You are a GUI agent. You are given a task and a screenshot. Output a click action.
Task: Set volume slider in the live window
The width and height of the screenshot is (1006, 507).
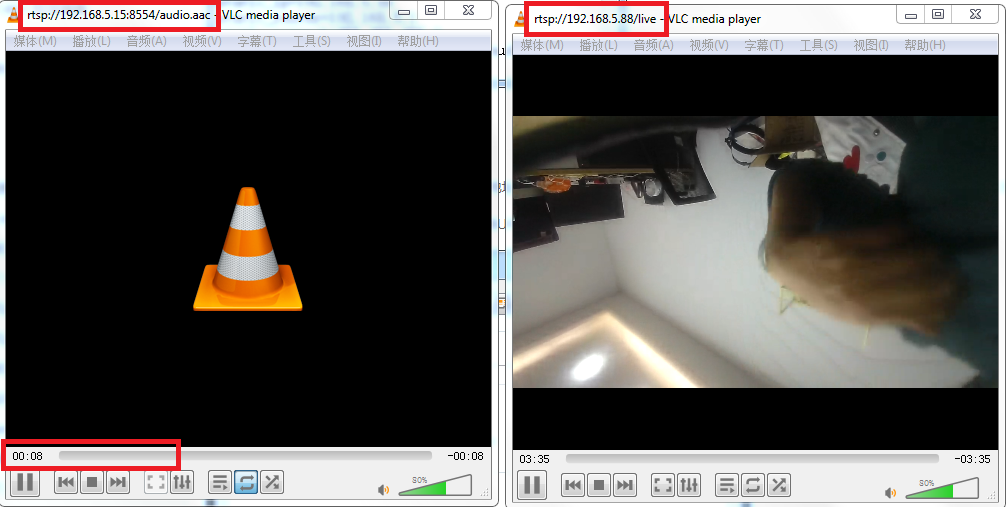click(942, 489)
